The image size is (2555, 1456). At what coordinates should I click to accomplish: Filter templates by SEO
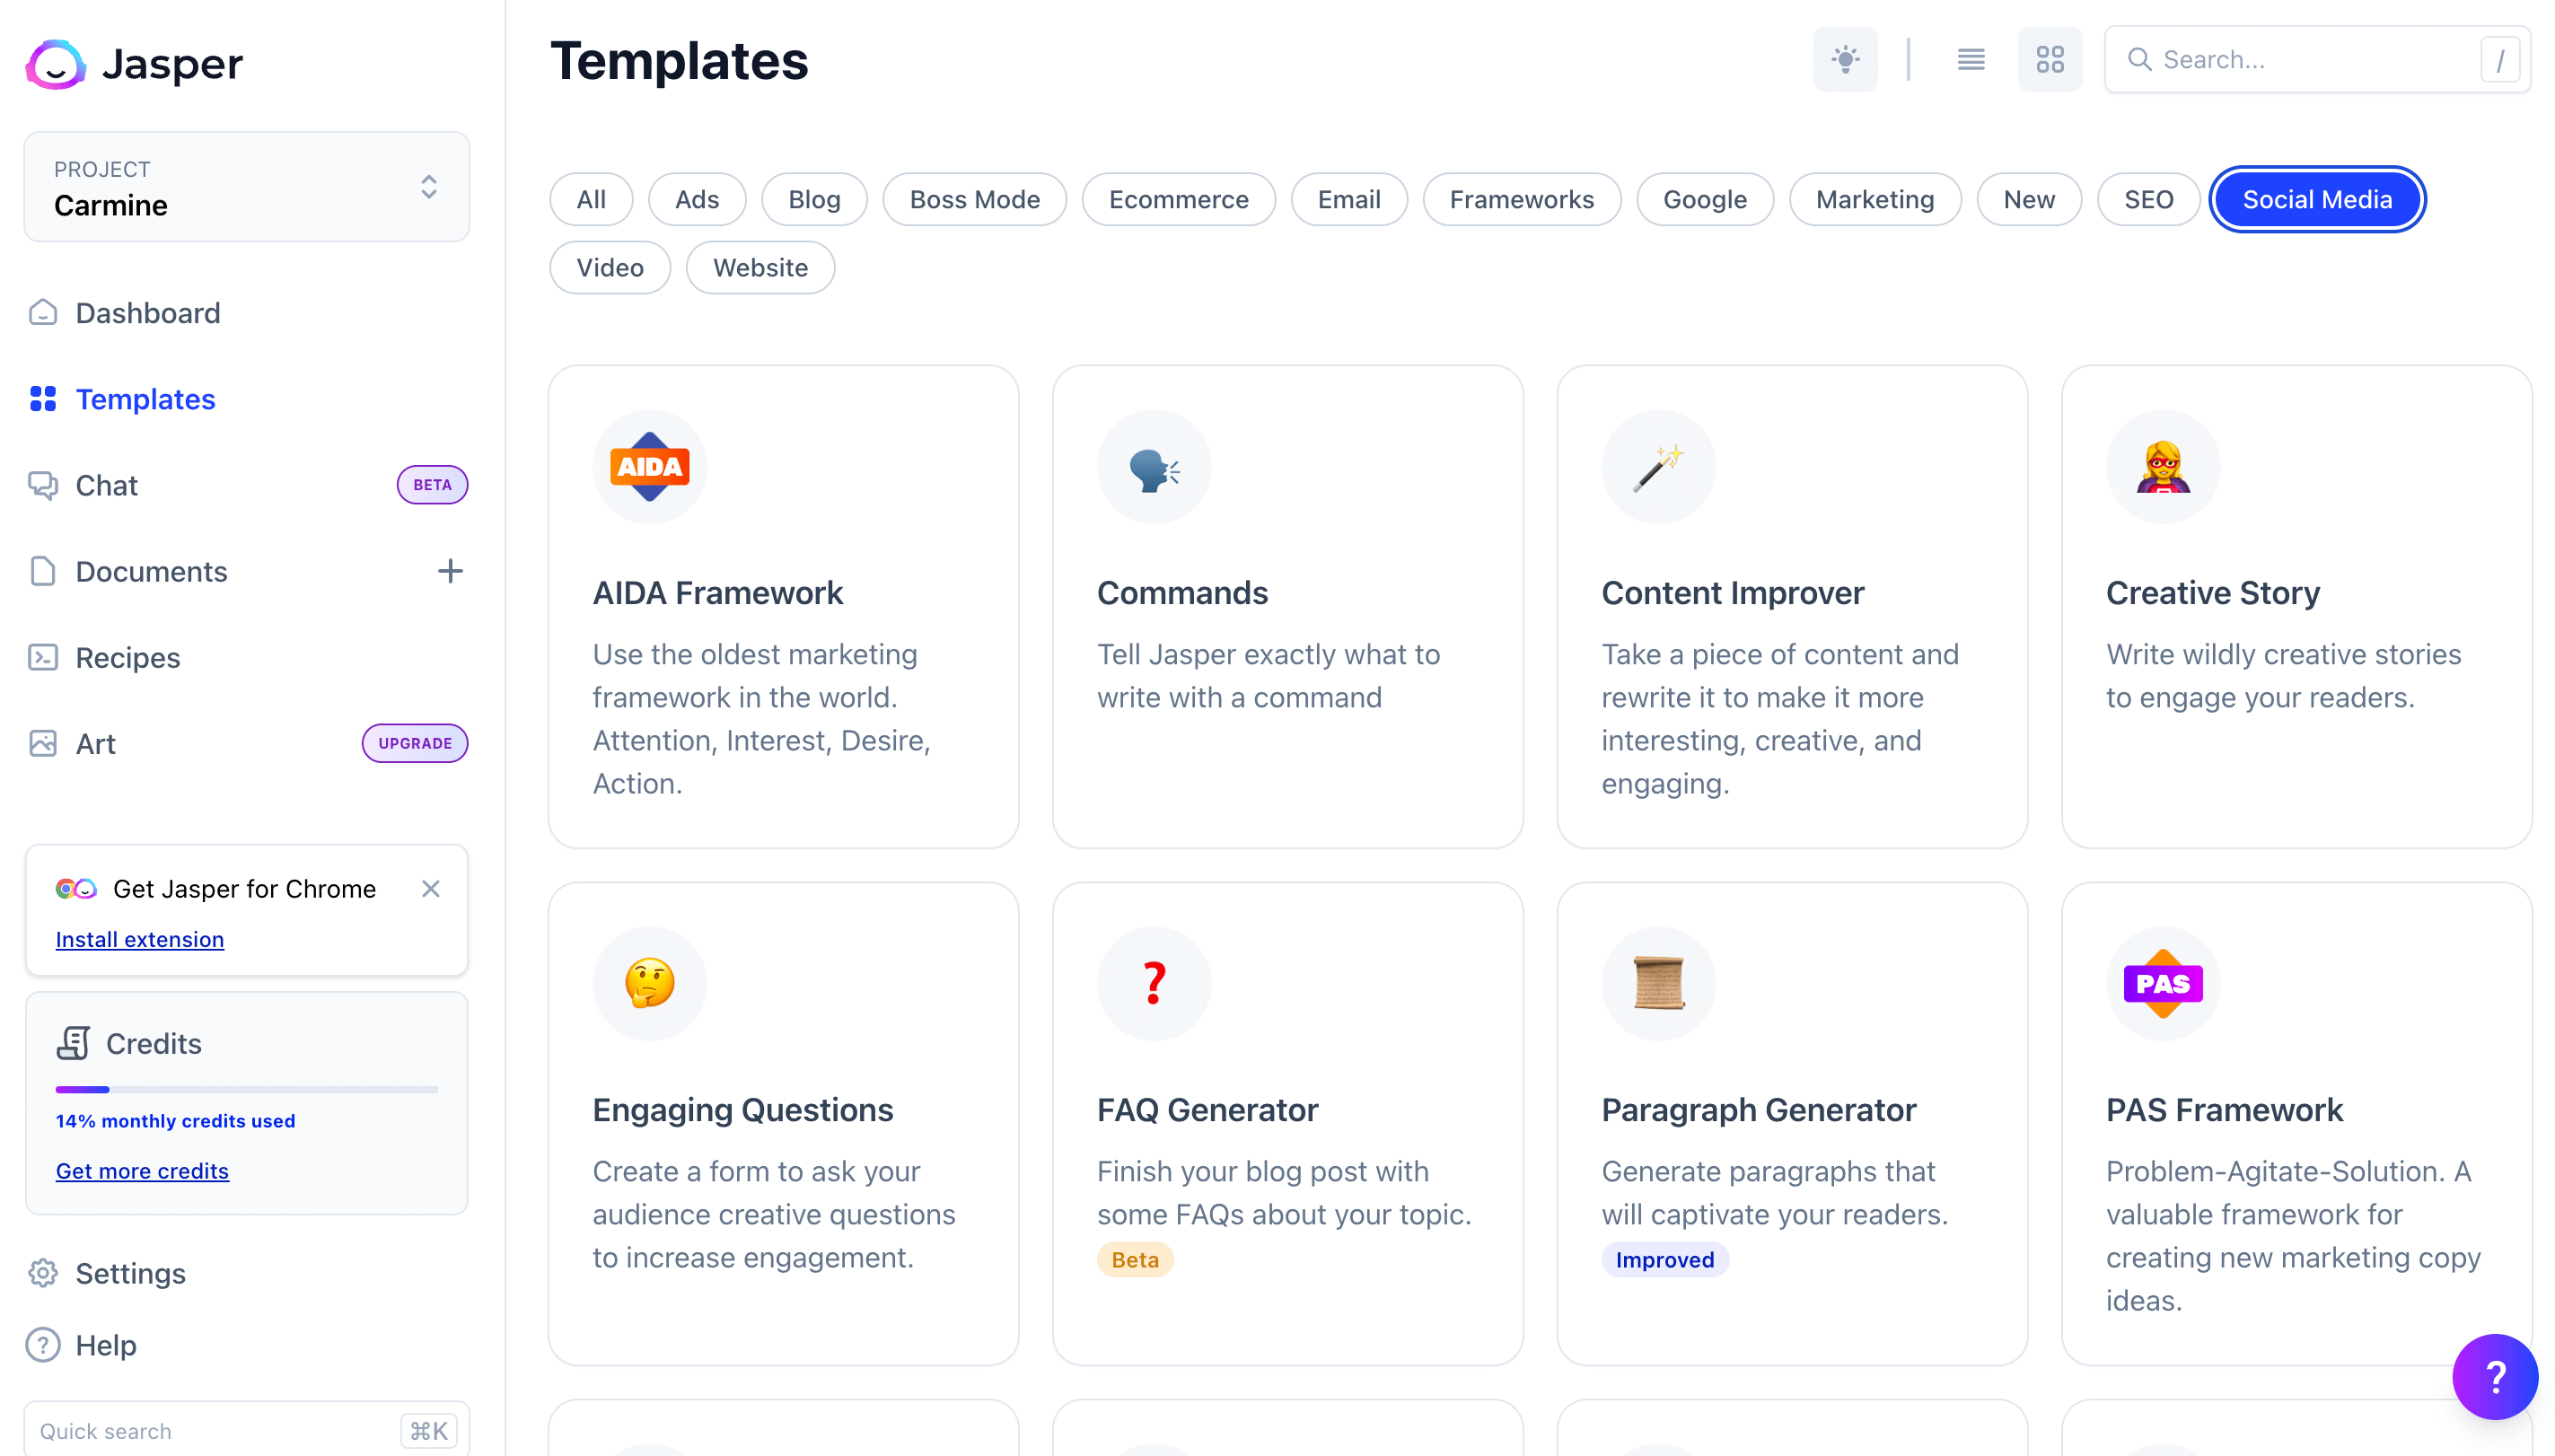pyautogui.click(x=2148, y=199)
